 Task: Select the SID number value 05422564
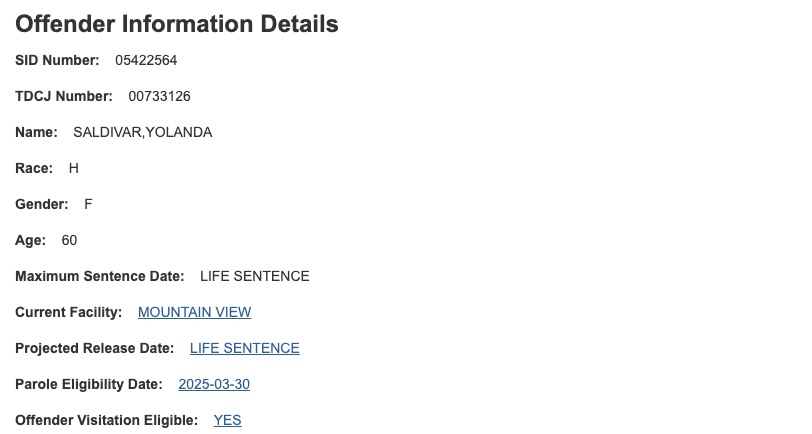(x=146, y=60)
